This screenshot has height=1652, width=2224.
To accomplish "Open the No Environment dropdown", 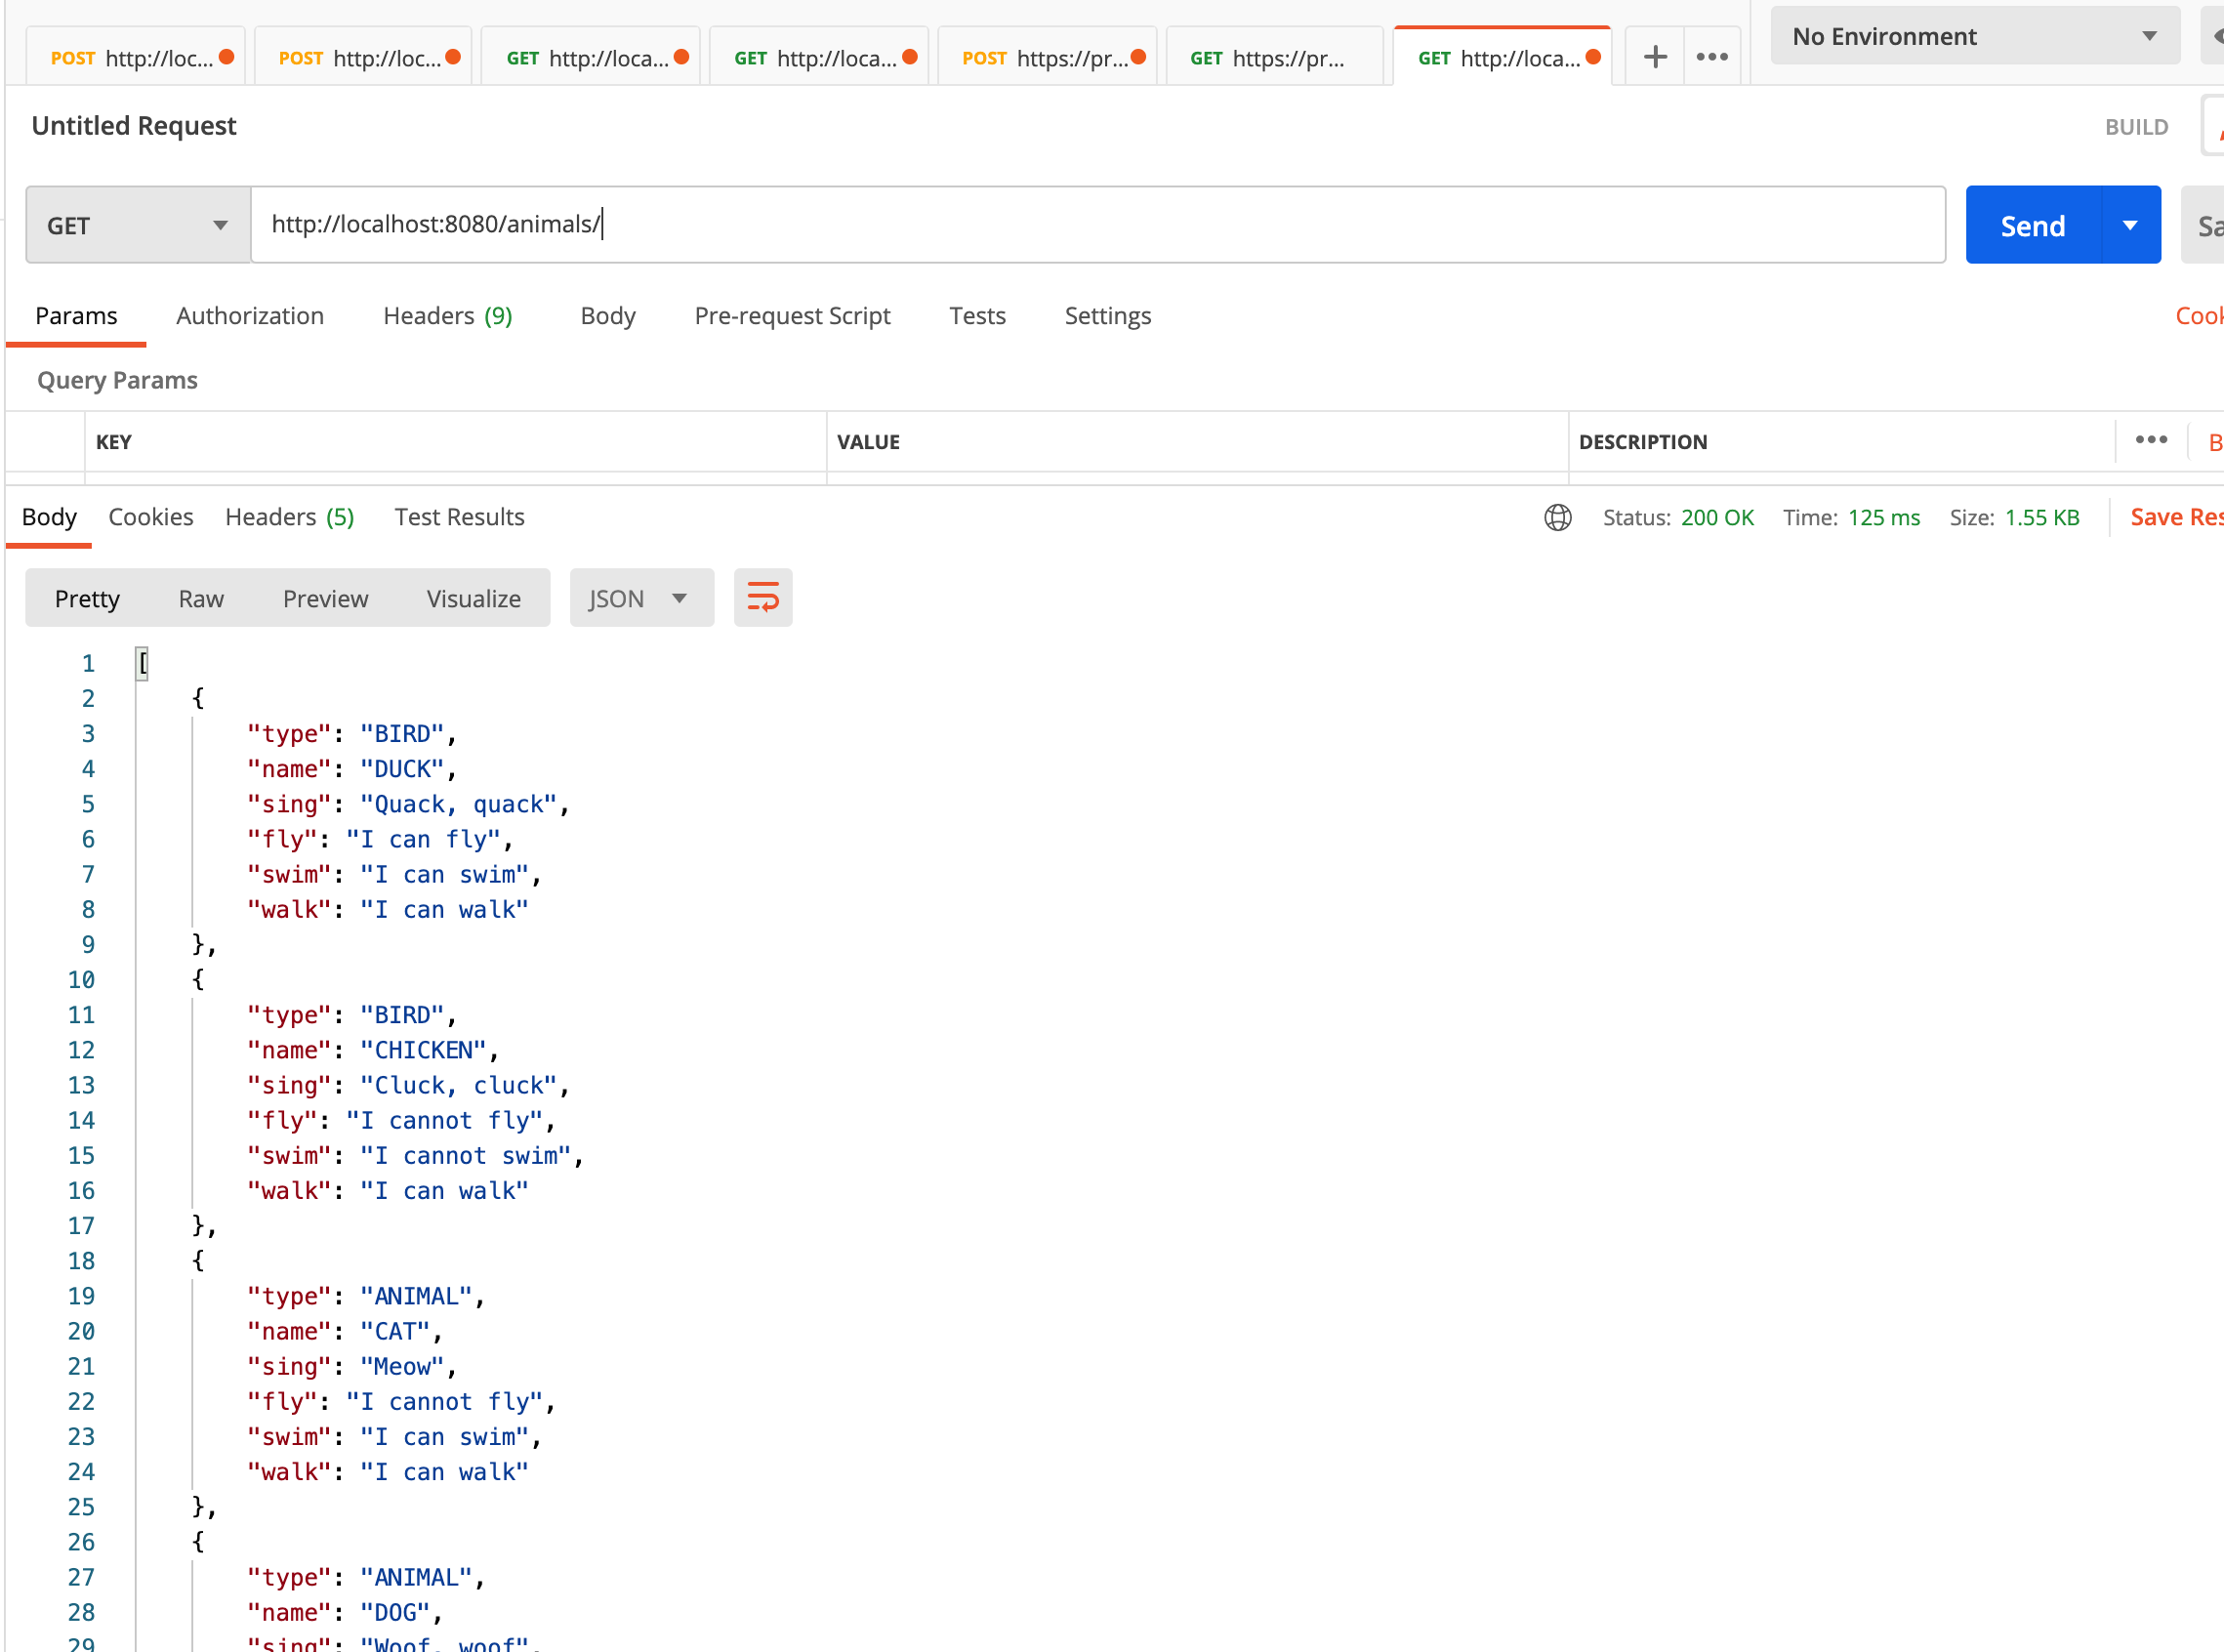I will tap(1974, 36).
